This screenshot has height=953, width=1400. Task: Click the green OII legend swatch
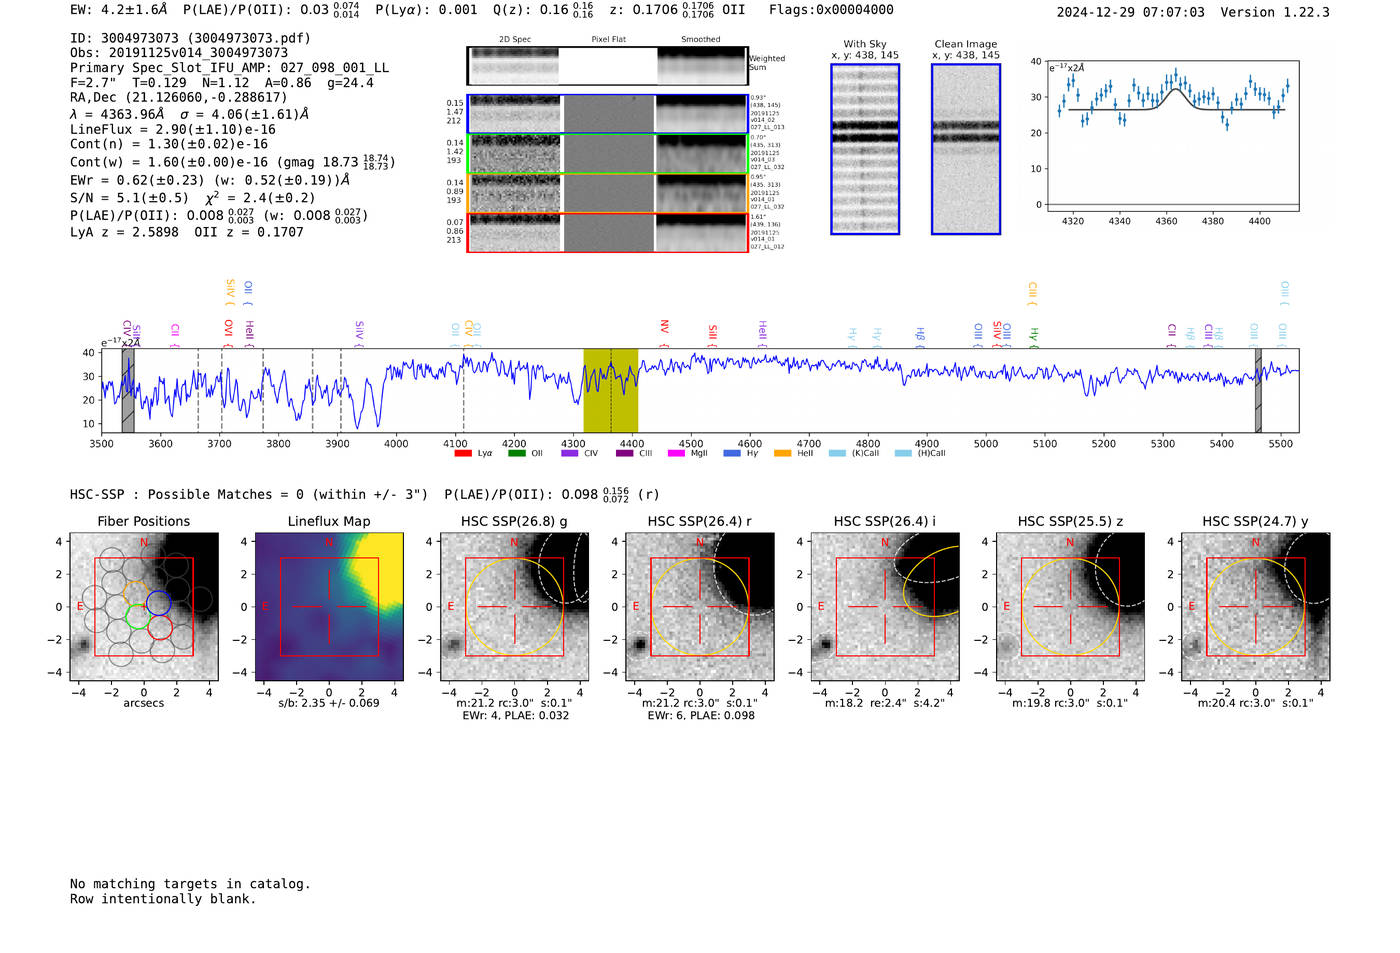pyautogui.click(x=516, y=453)
